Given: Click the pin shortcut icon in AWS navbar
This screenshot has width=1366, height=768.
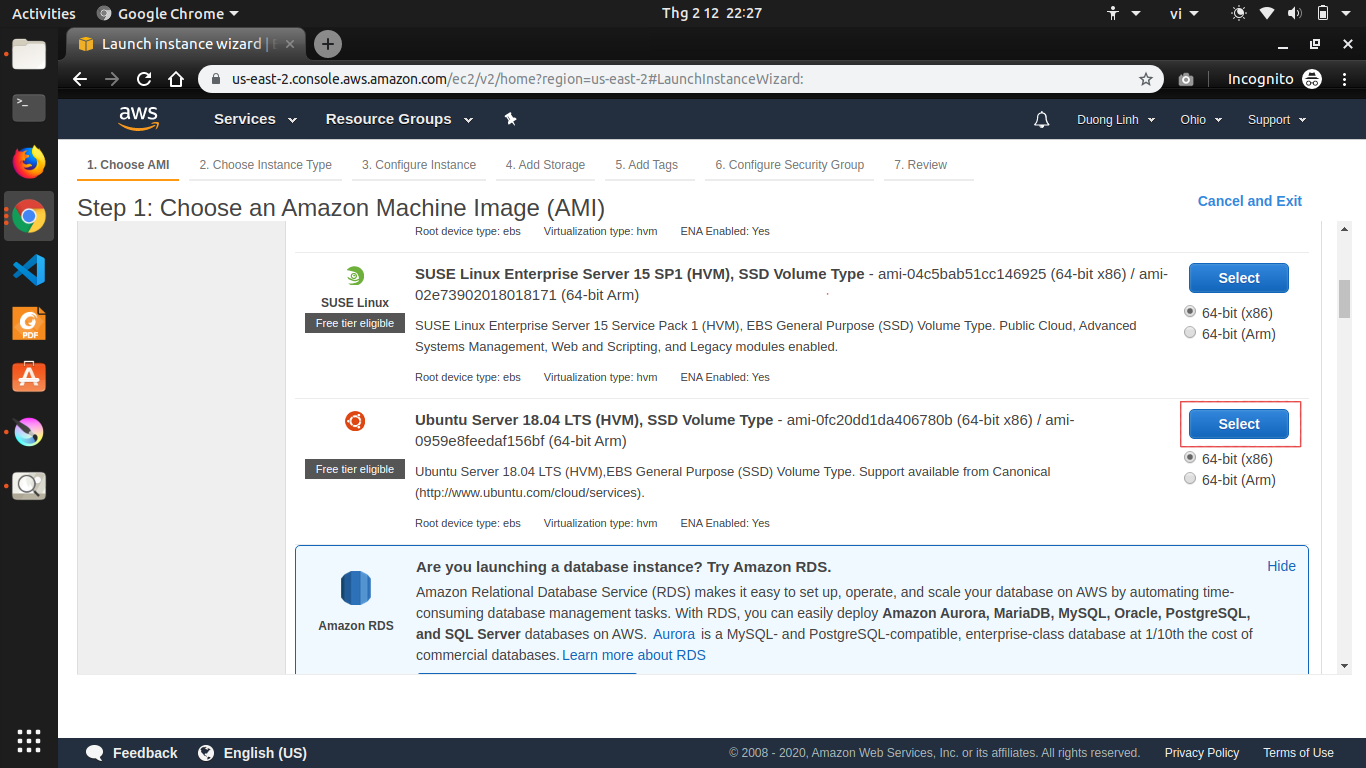Looking at the screenshot, I should click(510, 119).
